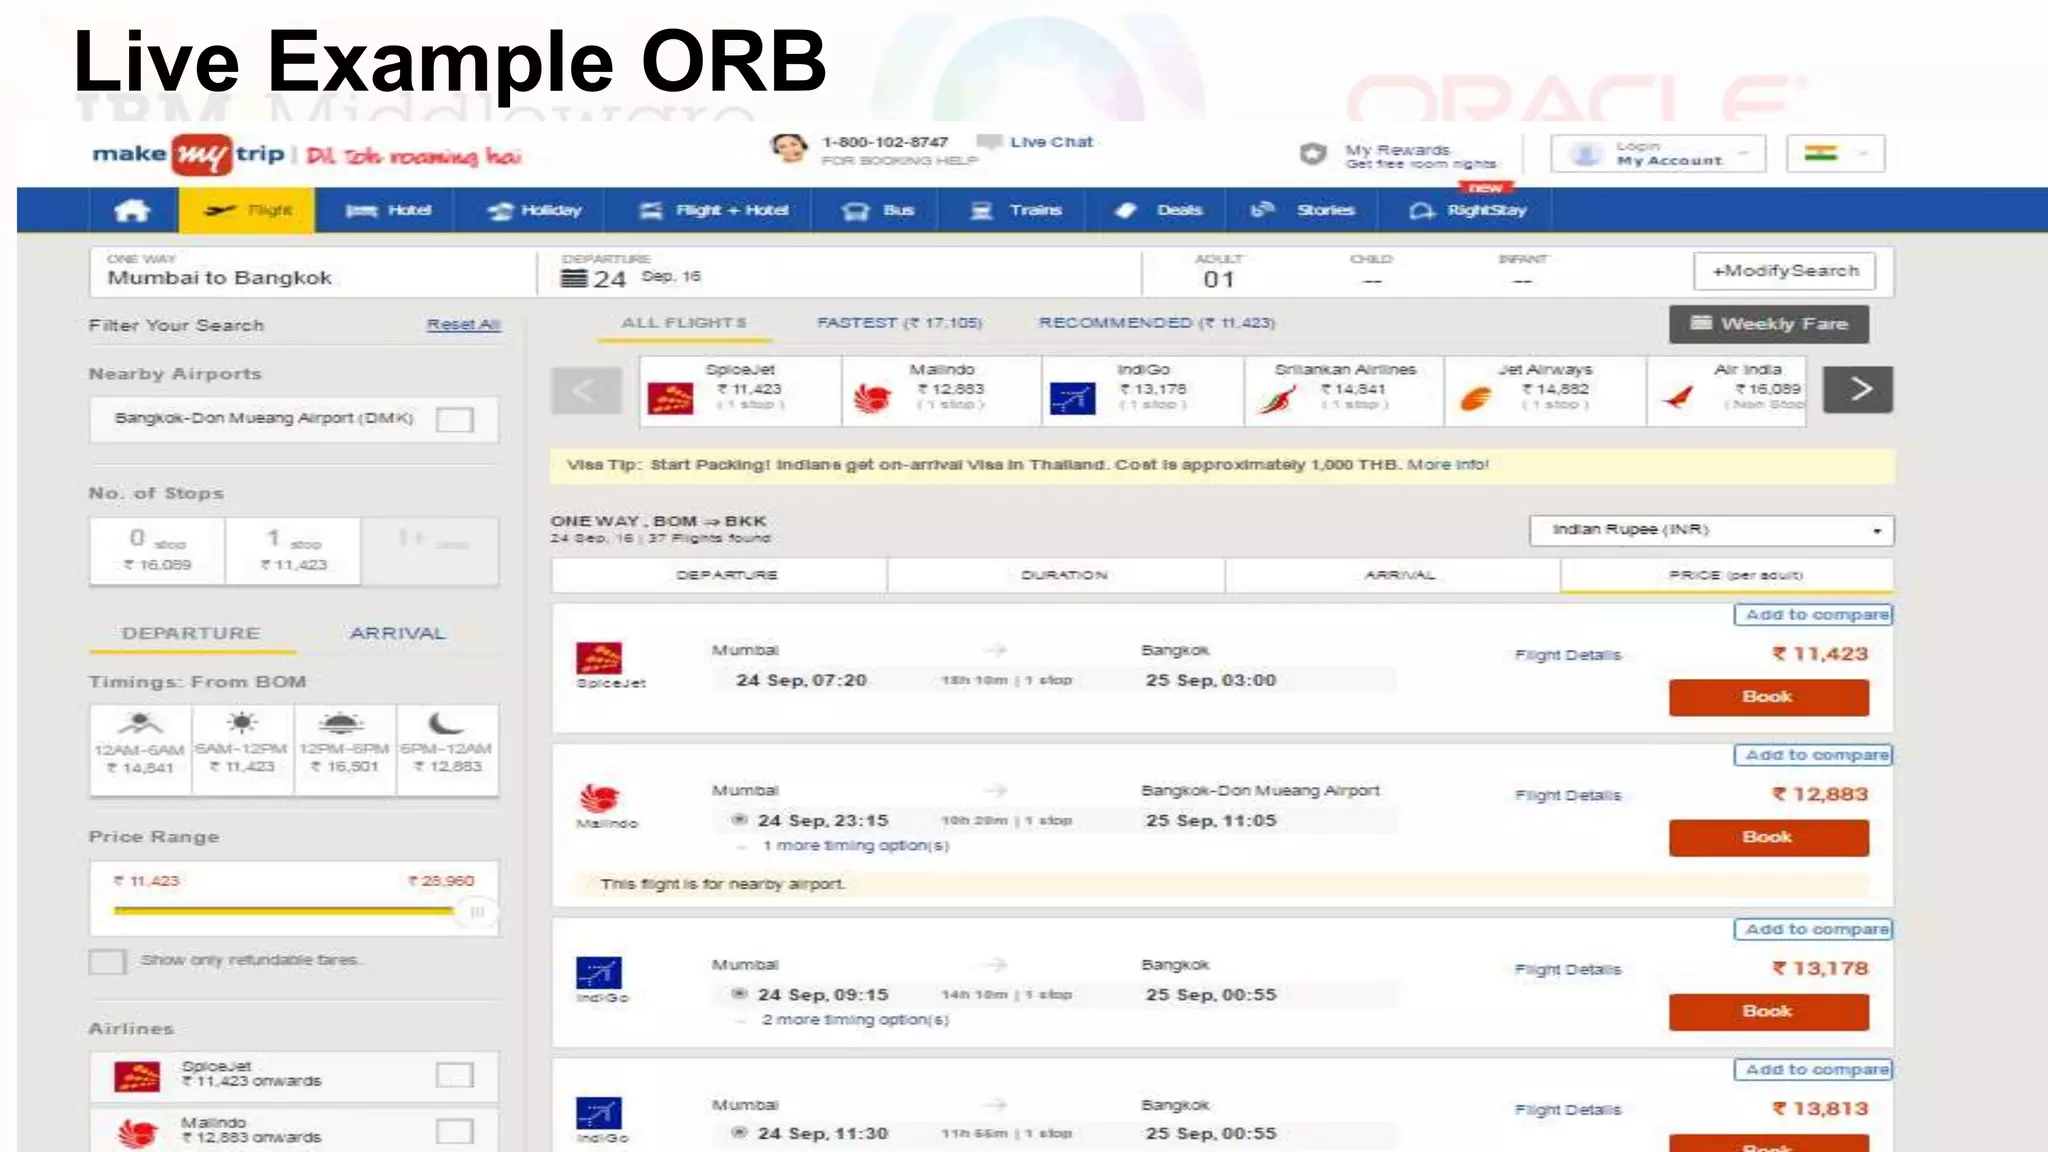This screenshot has height=1152, width=2048.
Task: Open the Flight tab
Action: tap(247, 210)
